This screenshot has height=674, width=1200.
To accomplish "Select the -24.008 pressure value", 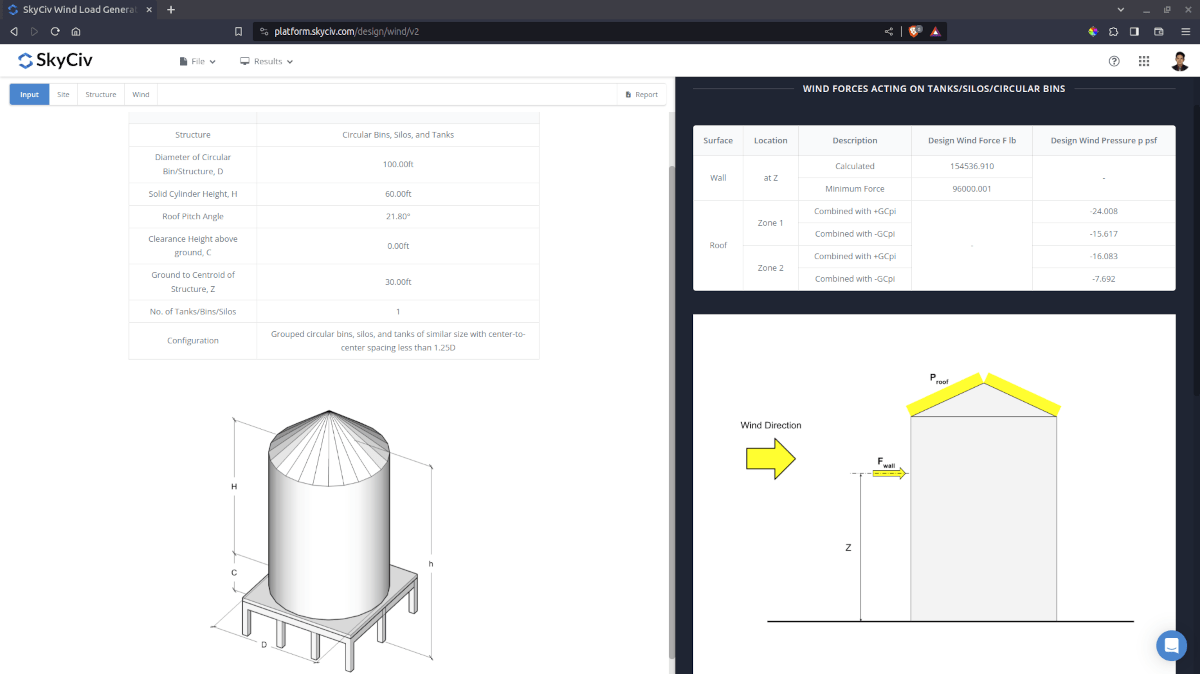I will (1104, 211).
